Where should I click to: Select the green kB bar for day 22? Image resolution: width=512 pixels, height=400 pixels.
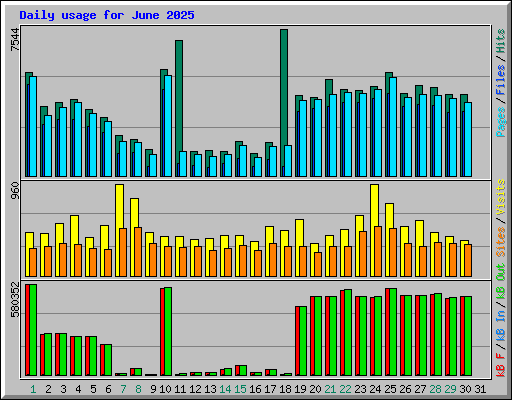coord(348,332)
